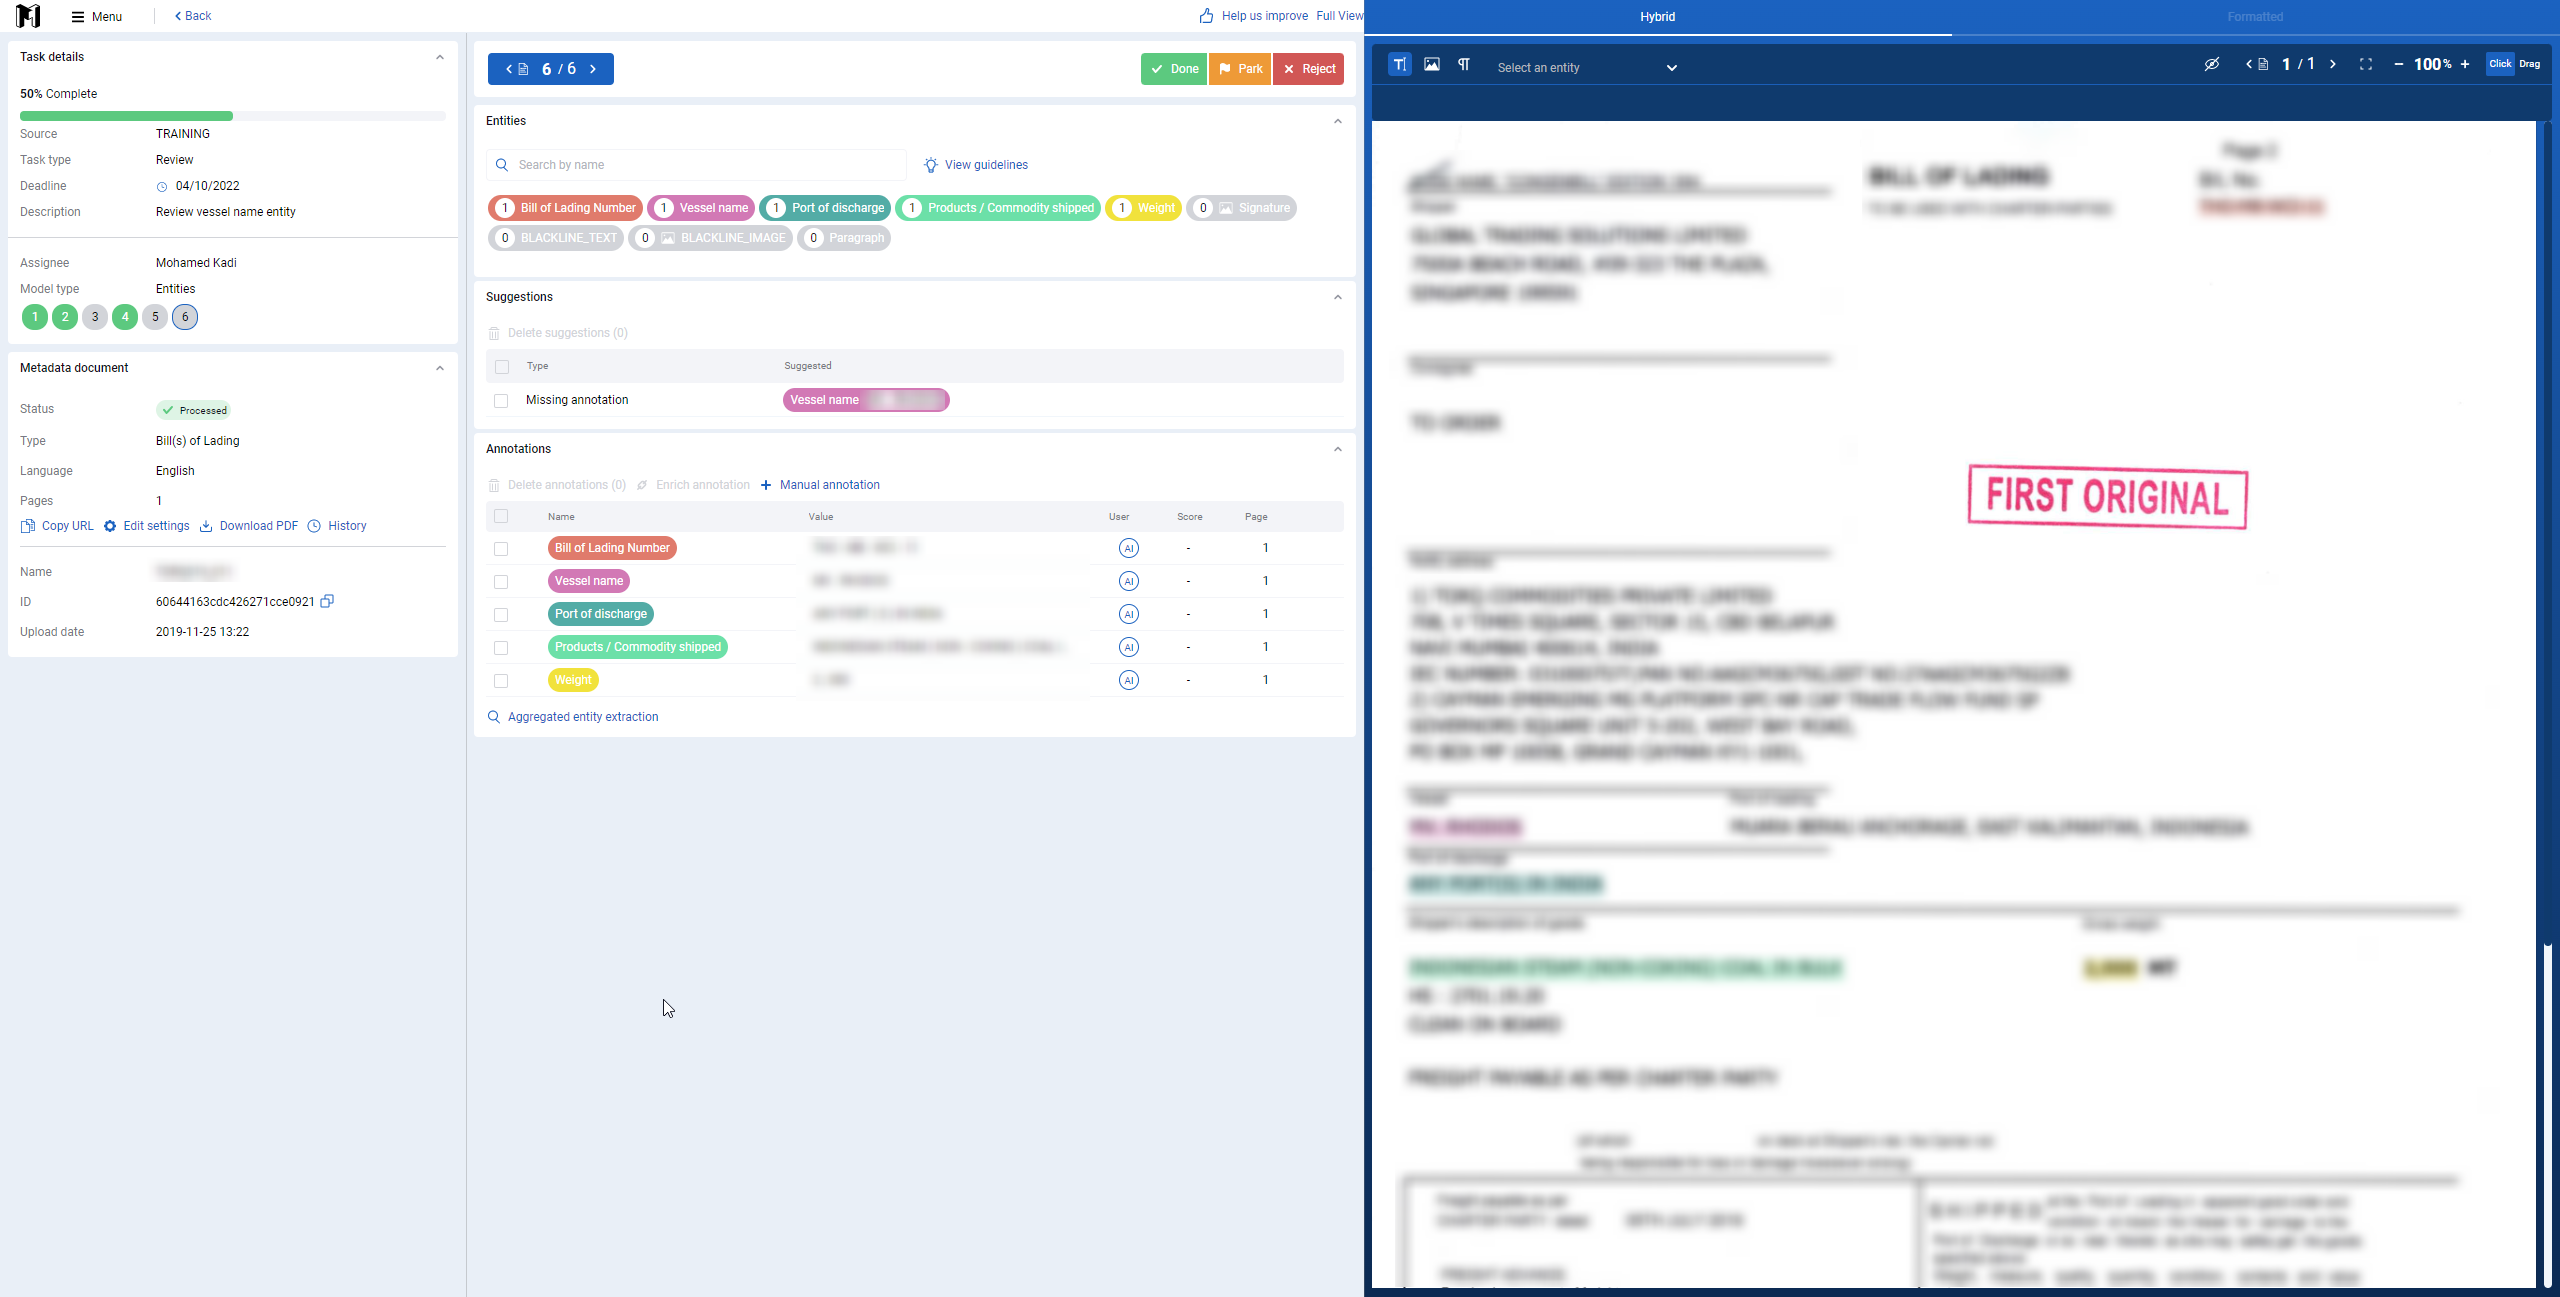Collapse the Entities section
Viewport: 2560px width, 1297px height.
coord(1338,121)
